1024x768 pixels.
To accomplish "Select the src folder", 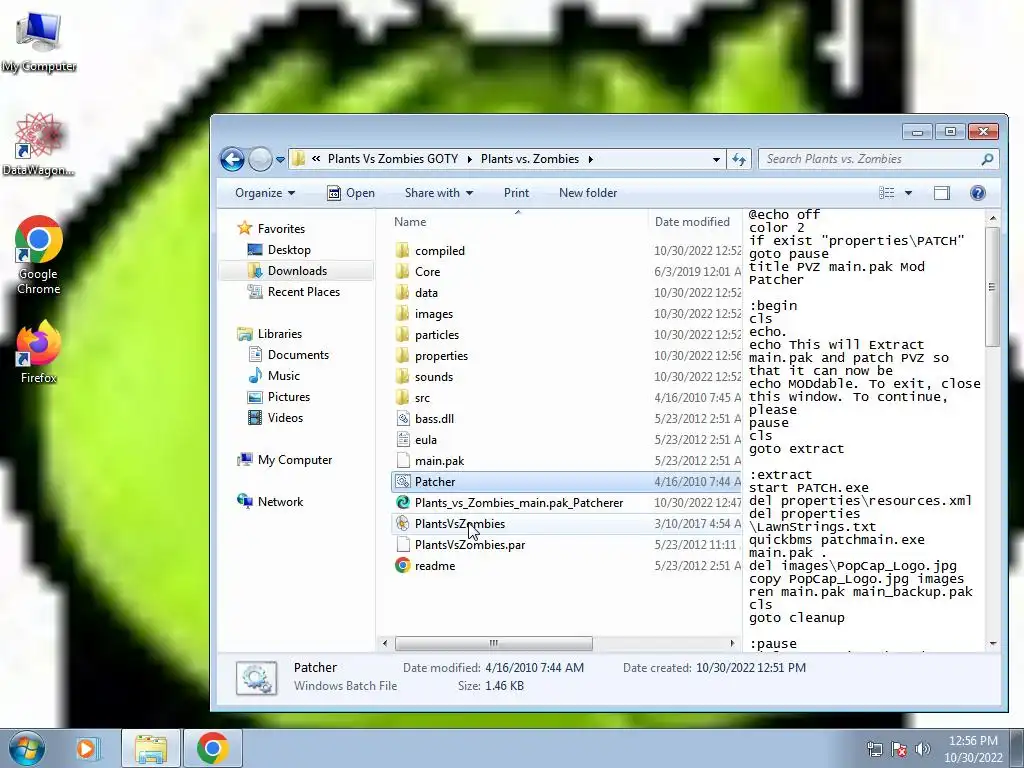I will tap(422, 398).
